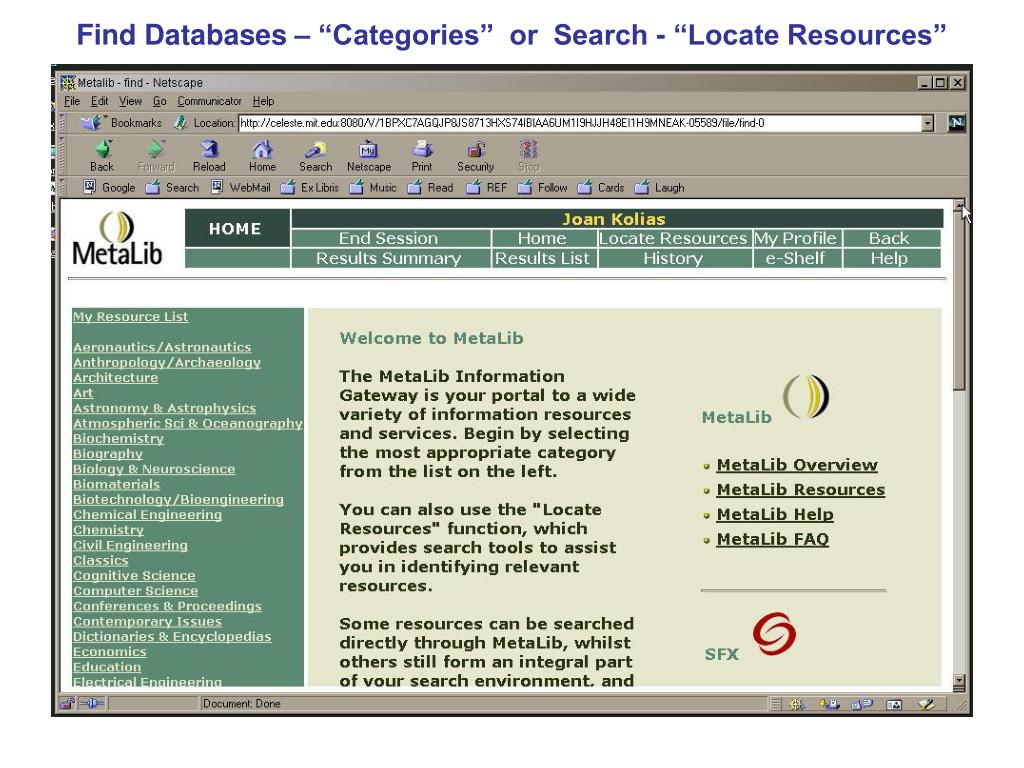Select the Dictionaries & Encyclopedias category
This screenshot has width=1024, height=768.
(172, 637)
